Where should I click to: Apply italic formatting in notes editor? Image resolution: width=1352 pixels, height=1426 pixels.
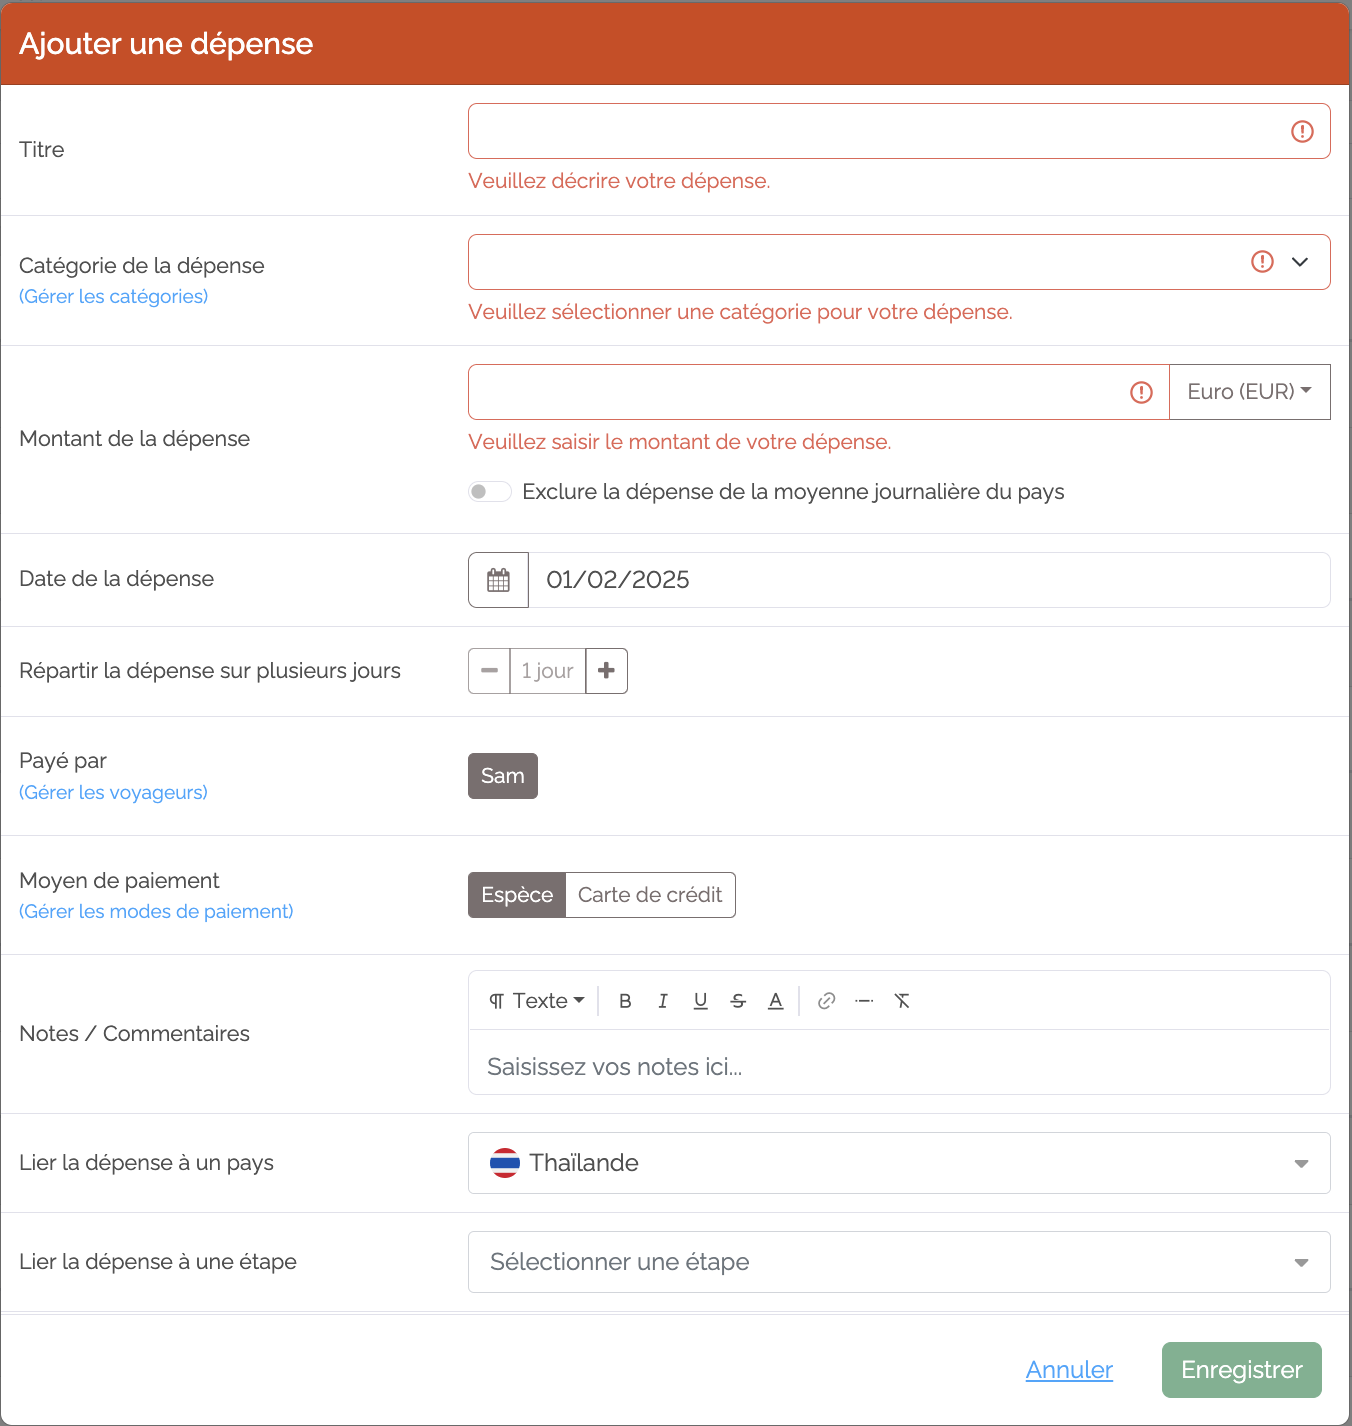pyautogui.click(x=663, y=1001)
